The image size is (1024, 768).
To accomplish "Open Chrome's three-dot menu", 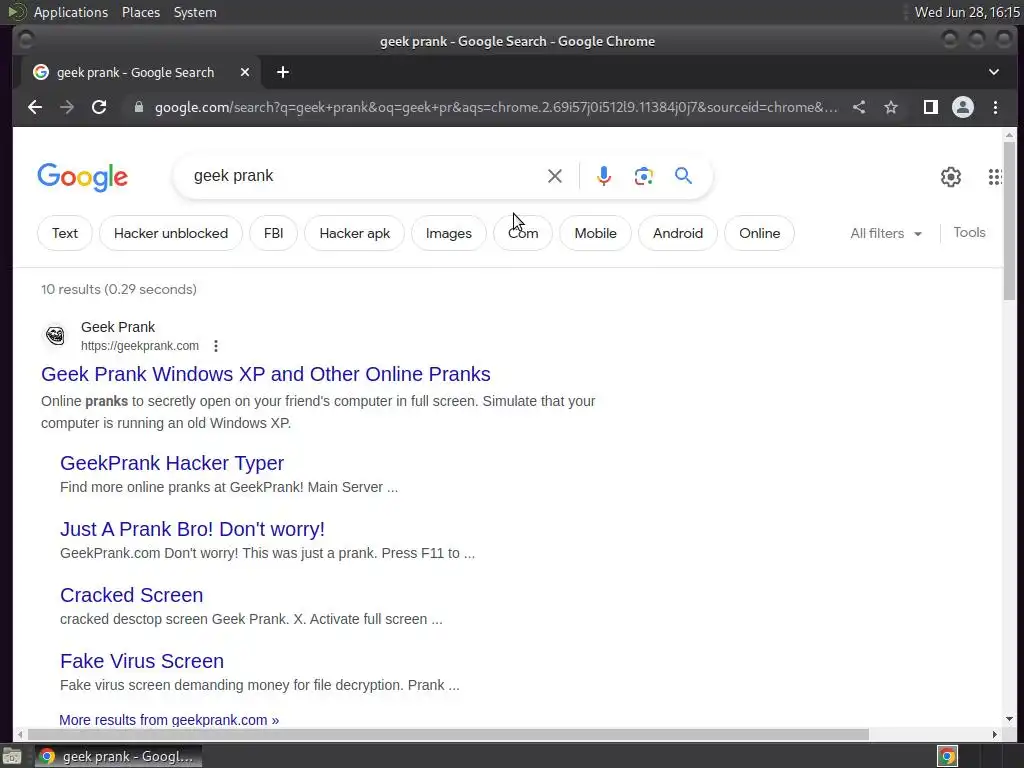I will pyautogui.click(x=995, y=107).
